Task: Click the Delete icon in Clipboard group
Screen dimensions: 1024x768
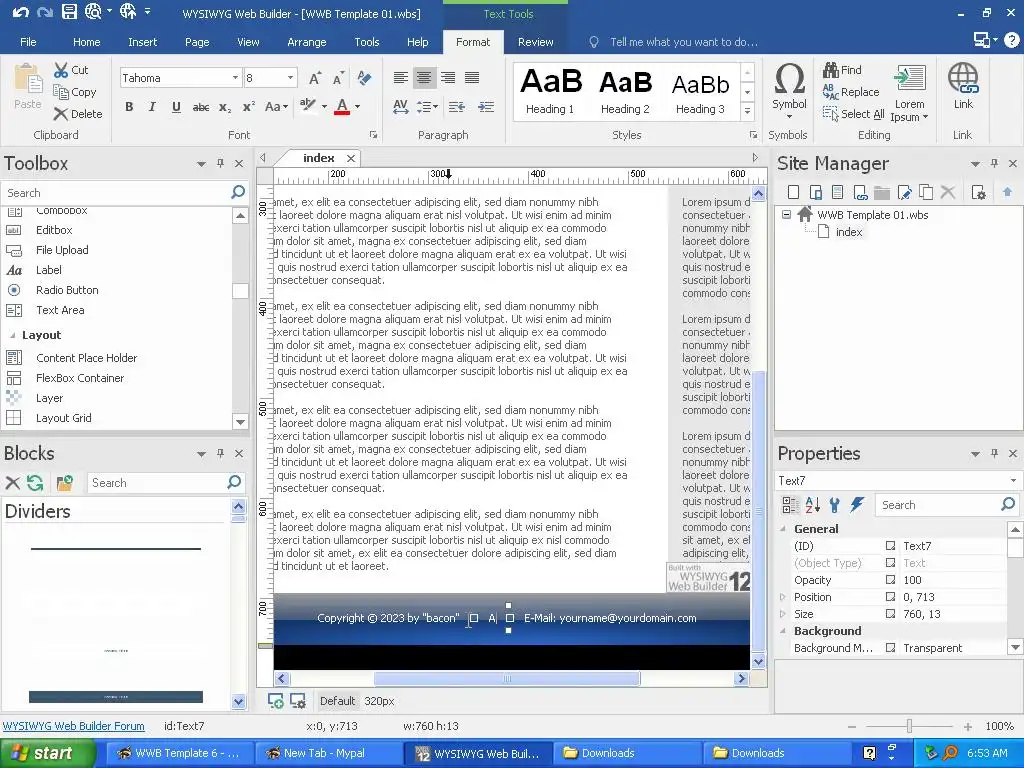Action: 61,114
